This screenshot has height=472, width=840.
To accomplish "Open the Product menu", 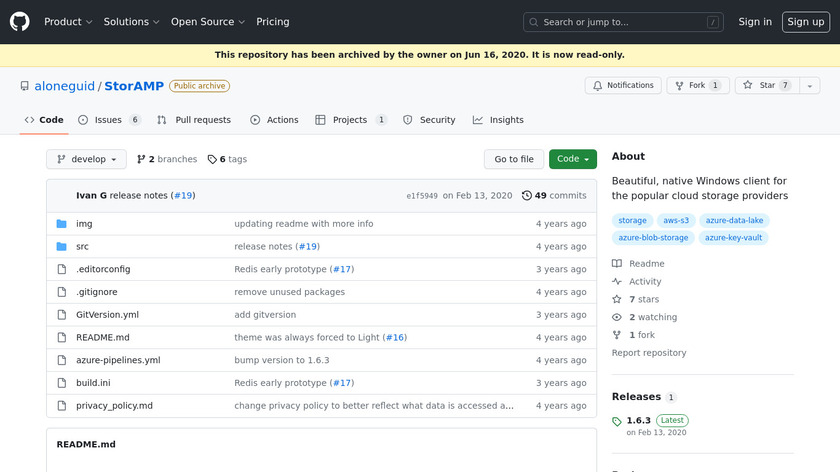I will (x=68, y=21).
